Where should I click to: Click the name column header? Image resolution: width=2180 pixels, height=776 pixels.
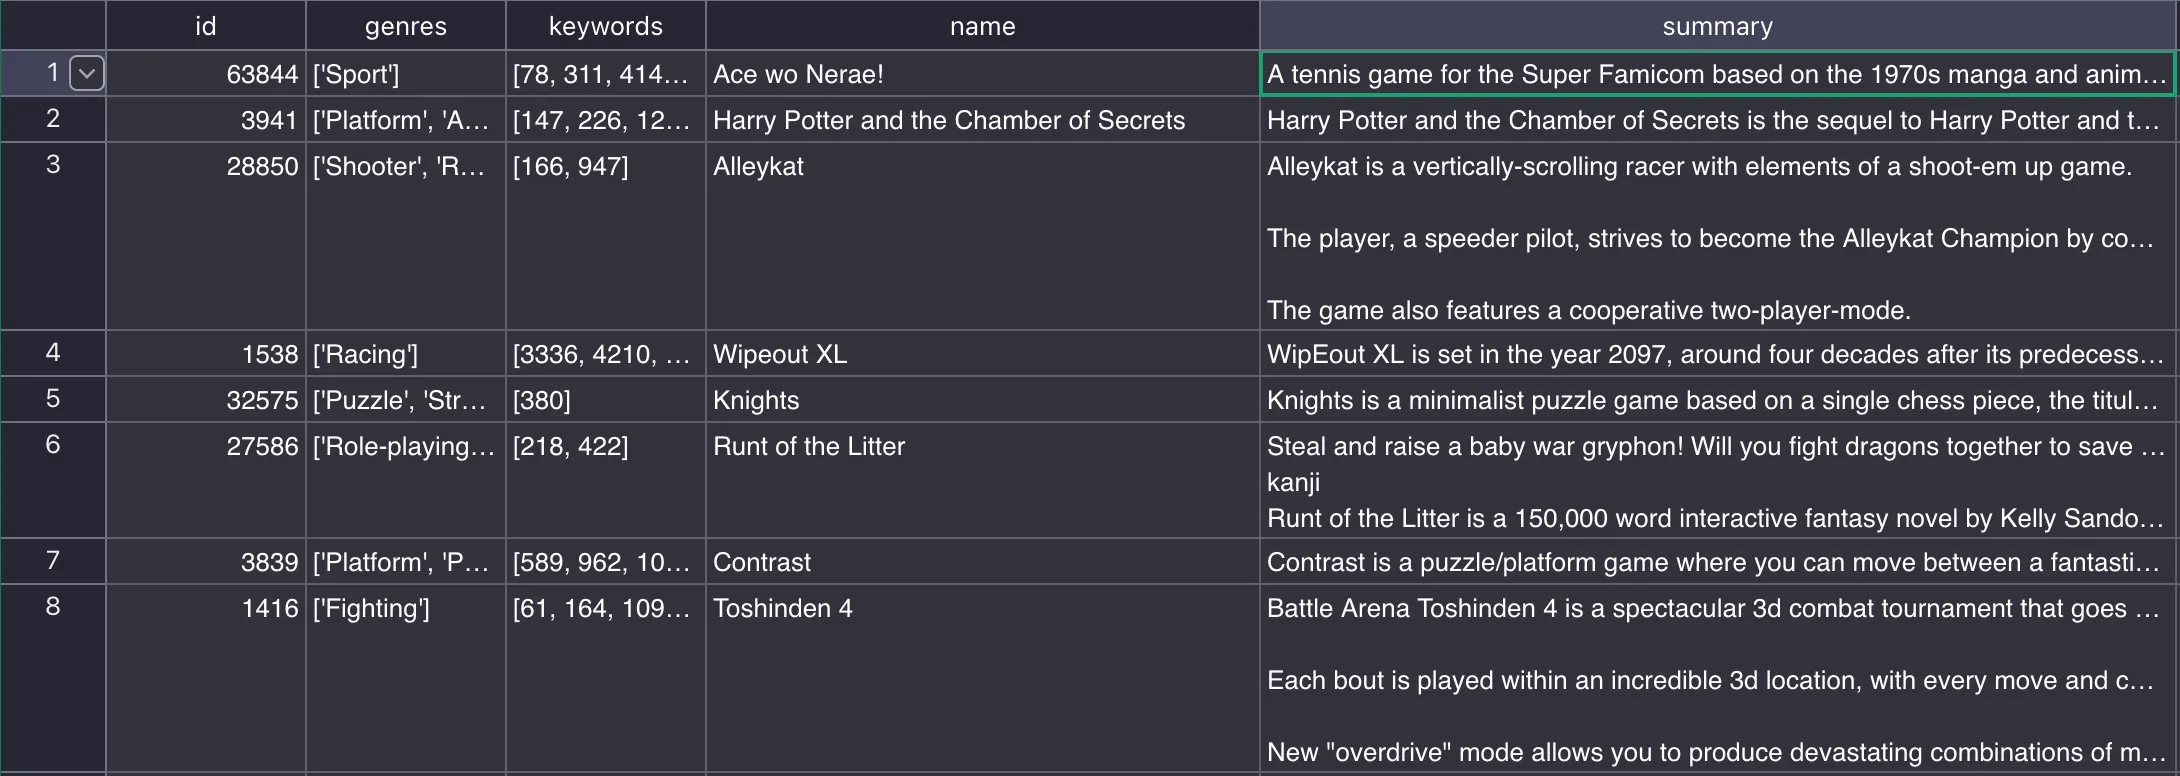981,26
